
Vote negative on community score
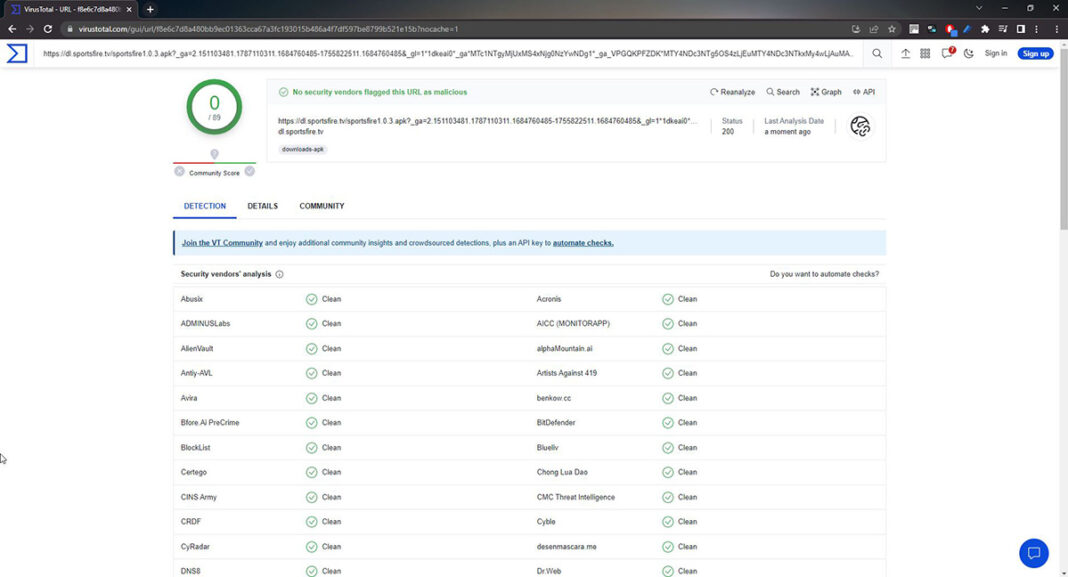pos(179,171)
